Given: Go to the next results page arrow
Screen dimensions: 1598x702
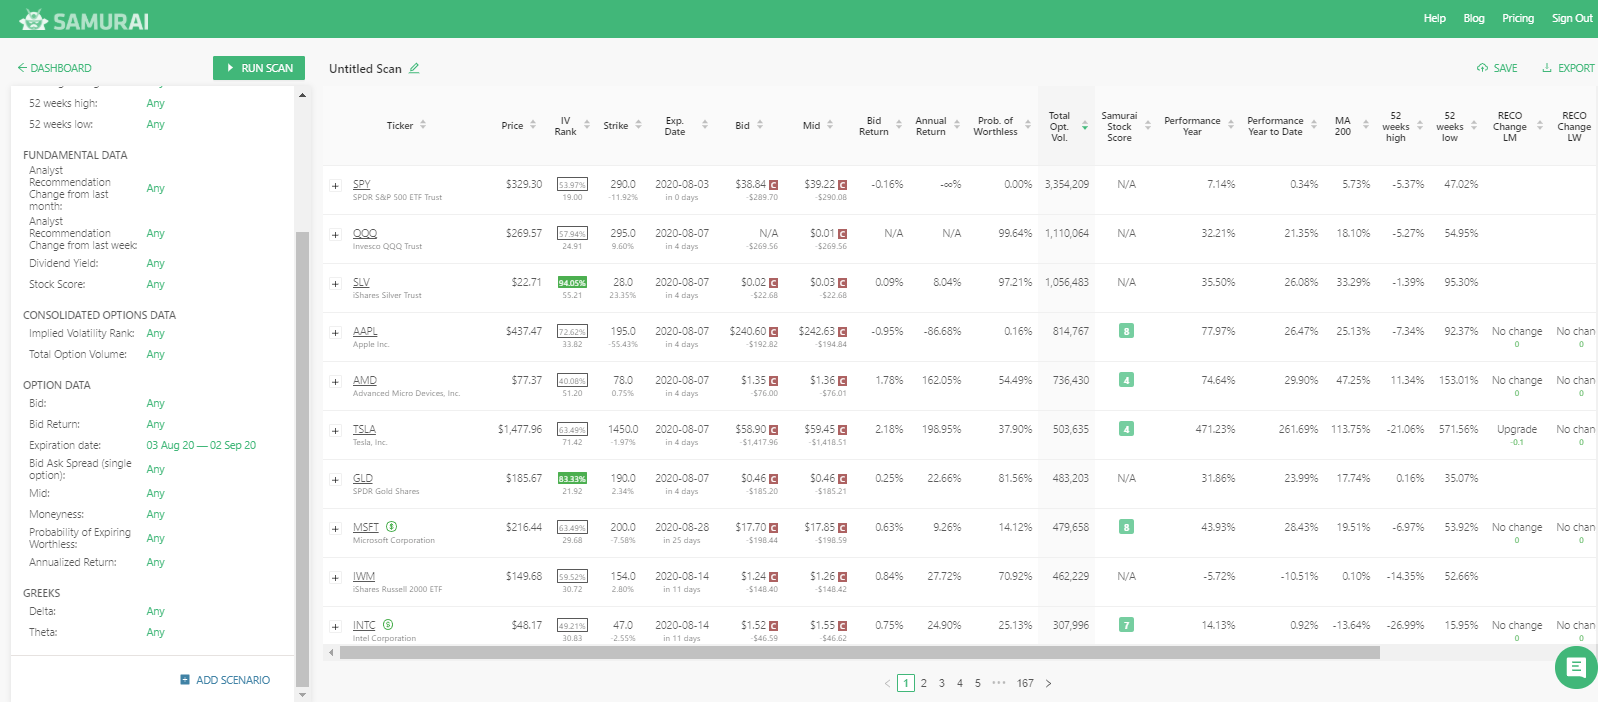Looking at the screenshot, I should point(1048,684).
